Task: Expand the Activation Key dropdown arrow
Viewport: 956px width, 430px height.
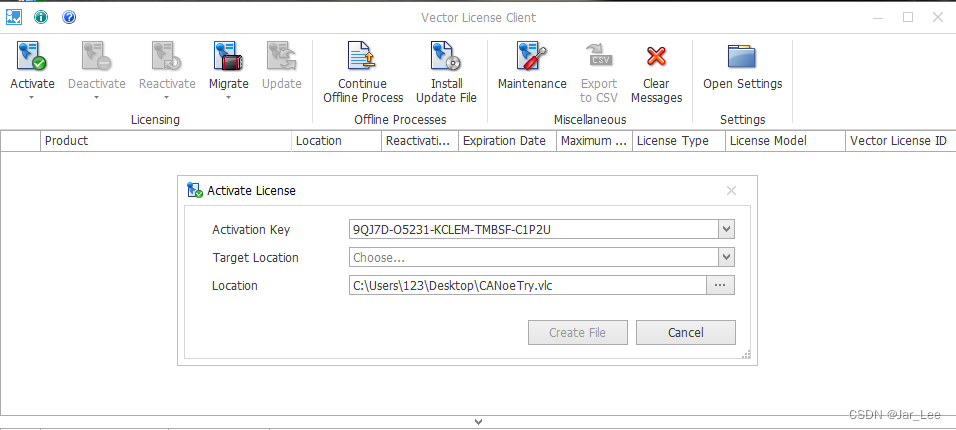Action: (x=726, y=230)
